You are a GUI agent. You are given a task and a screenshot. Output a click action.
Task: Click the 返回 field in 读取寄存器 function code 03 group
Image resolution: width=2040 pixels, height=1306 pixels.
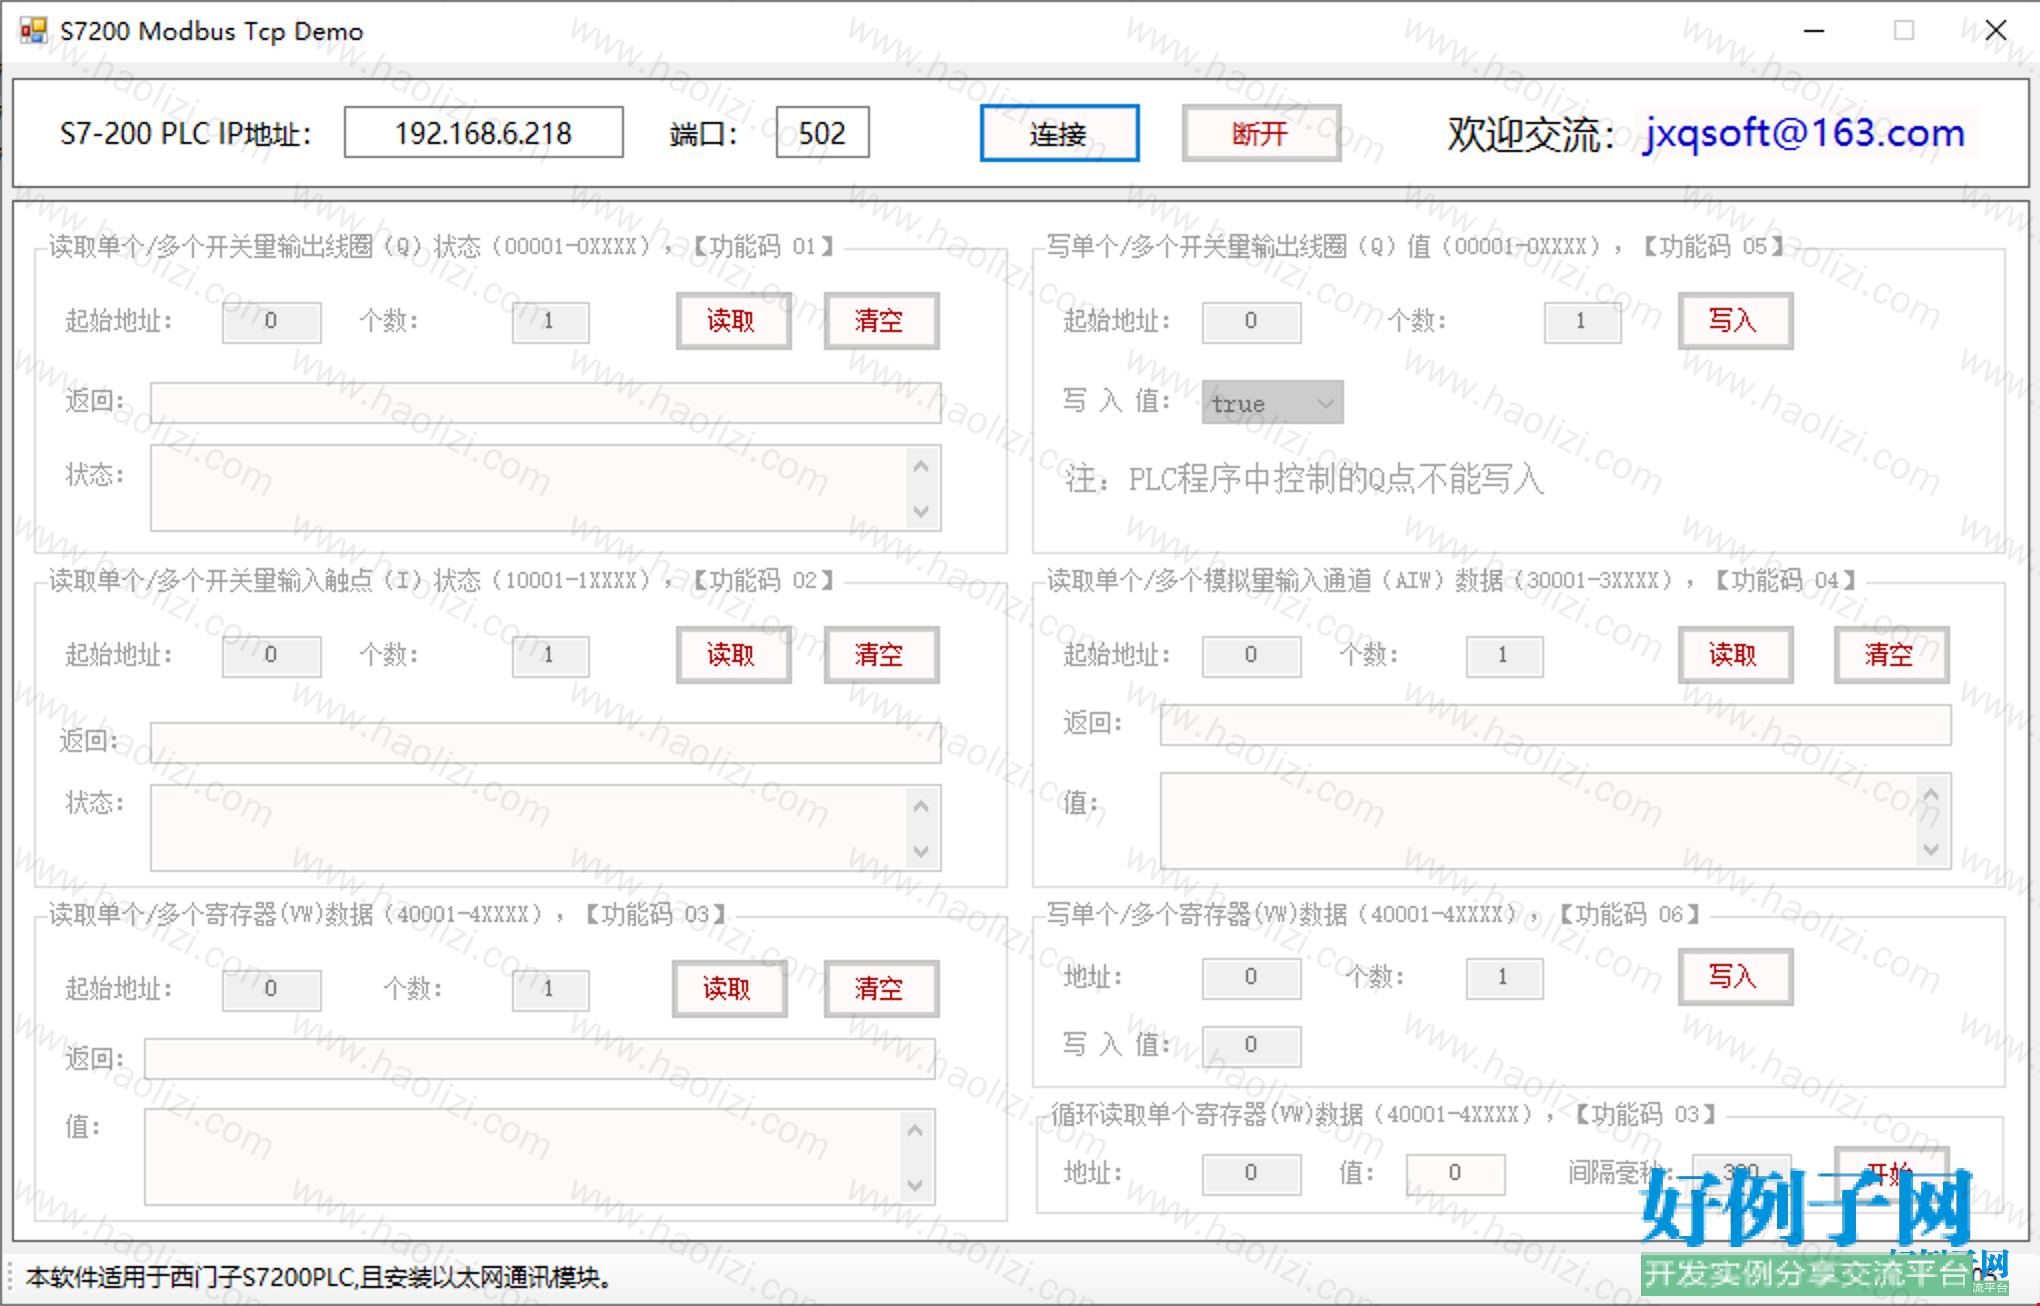point(540,1058)
